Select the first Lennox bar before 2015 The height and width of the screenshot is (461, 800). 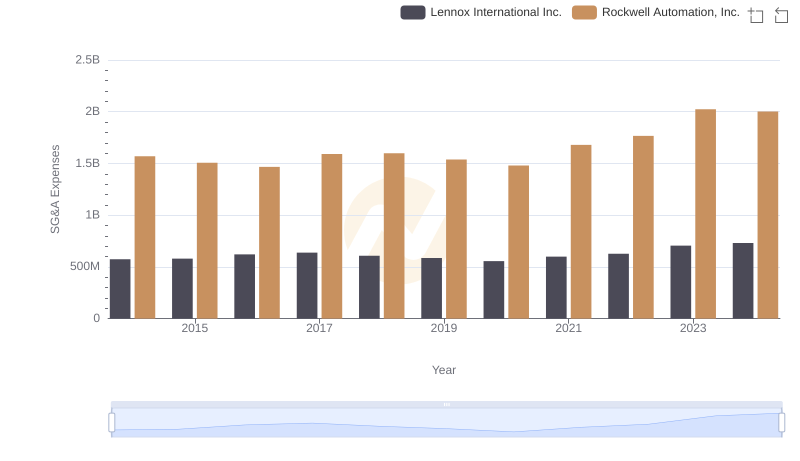tap(120, 289)
